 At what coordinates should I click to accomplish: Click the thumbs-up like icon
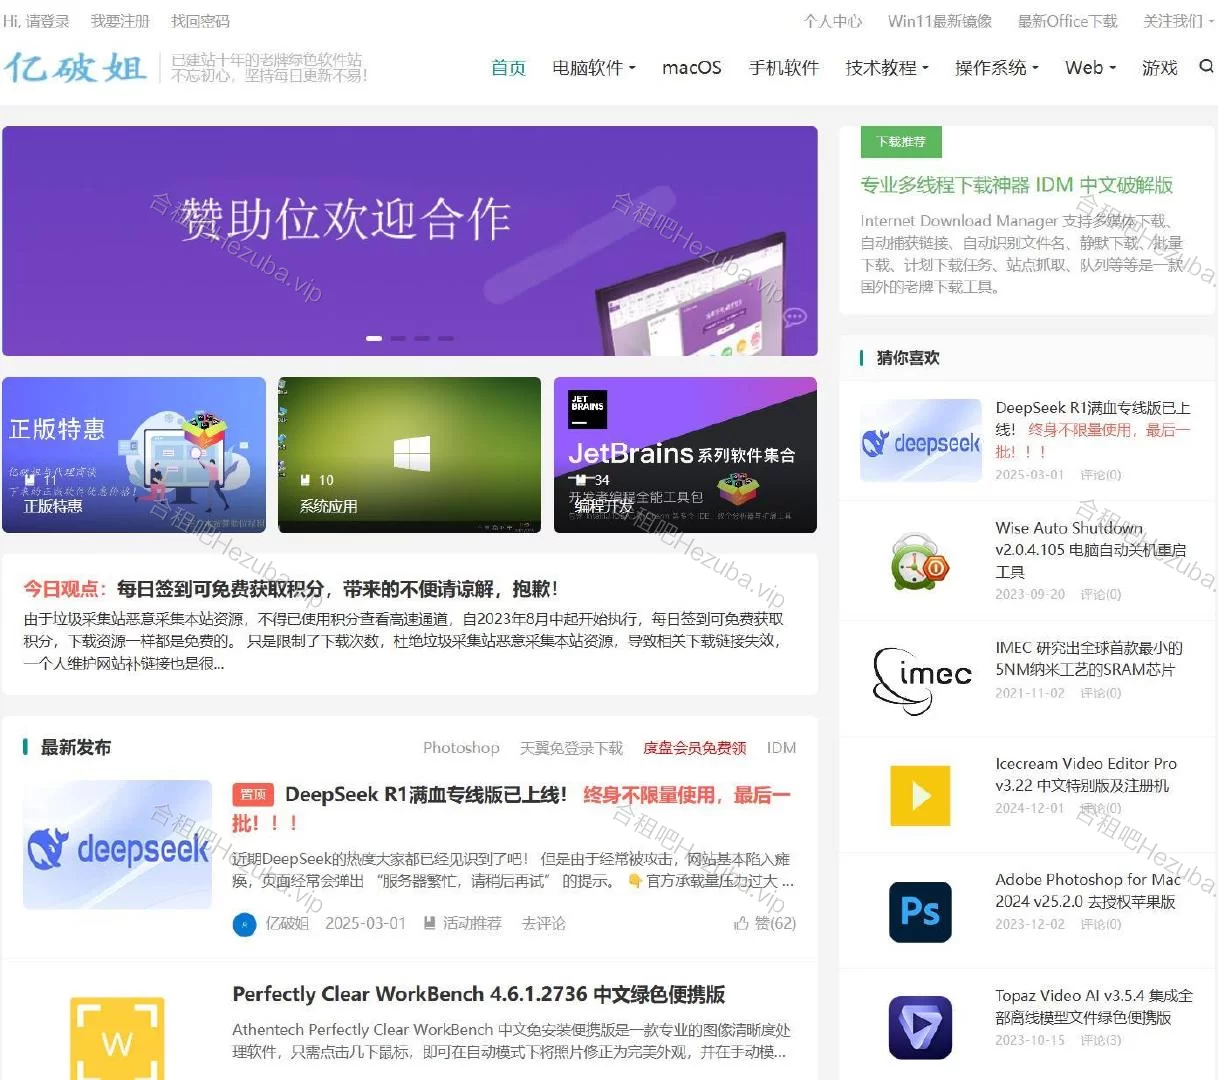[741, 923]
